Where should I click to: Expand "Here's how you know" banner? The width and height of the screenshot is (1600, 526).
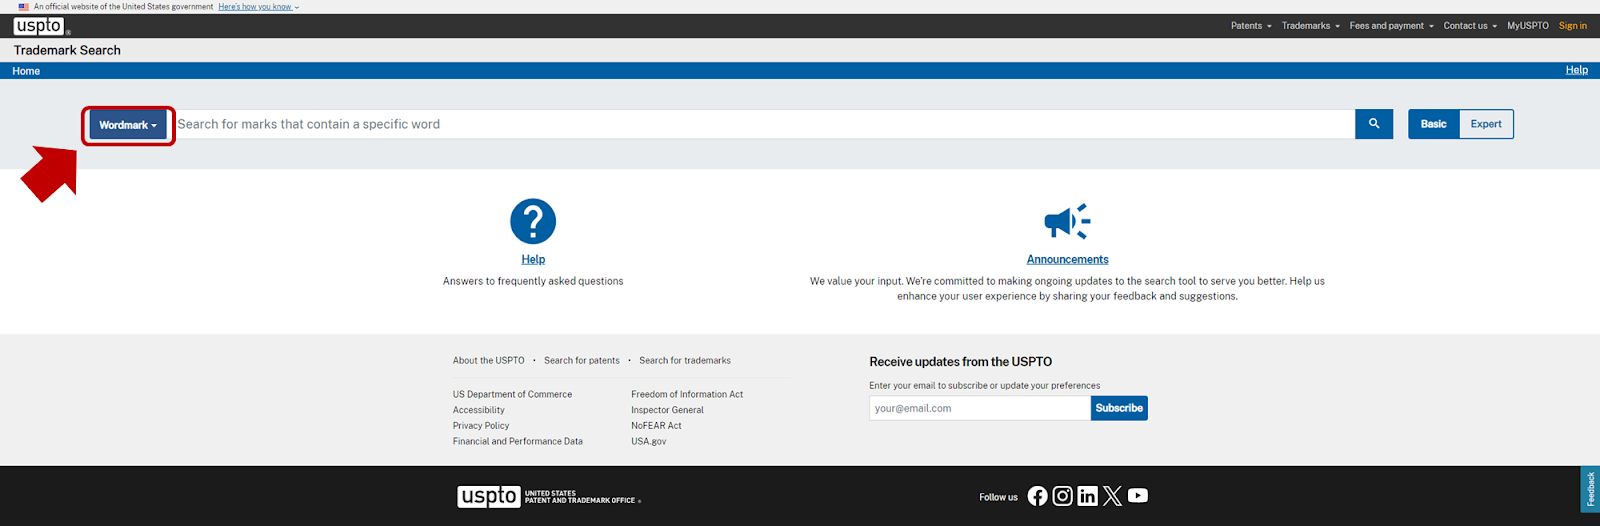[259, 7]
